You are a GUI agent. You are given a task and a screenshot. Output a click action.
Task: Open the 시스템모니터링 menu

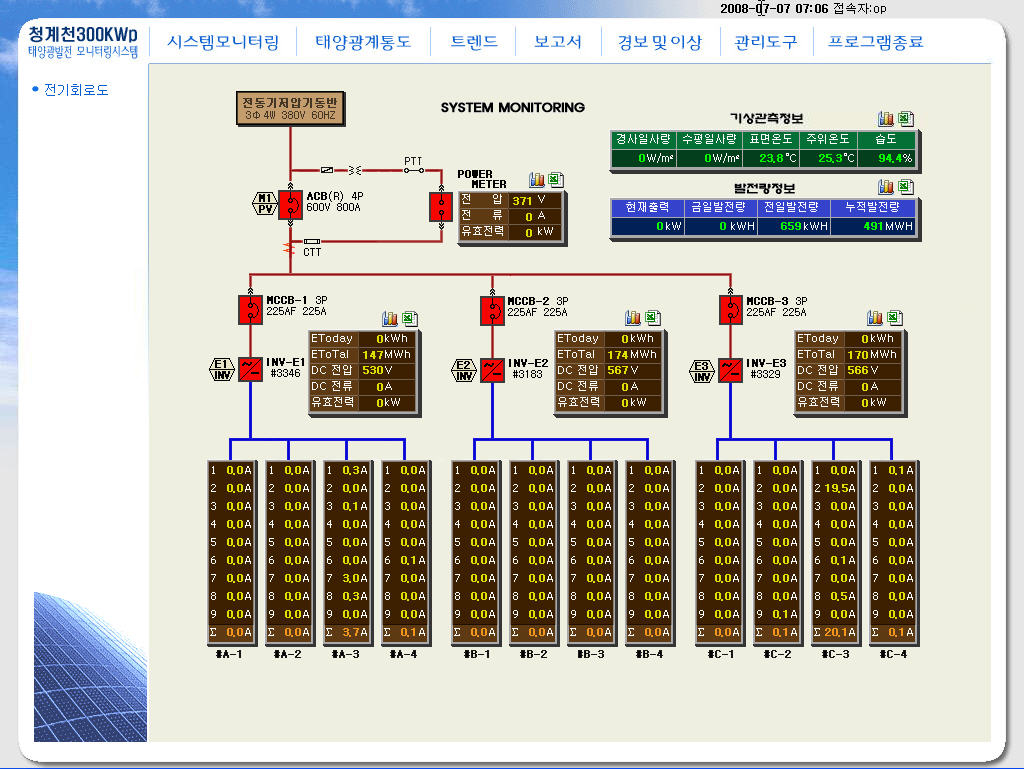point(223,42)
